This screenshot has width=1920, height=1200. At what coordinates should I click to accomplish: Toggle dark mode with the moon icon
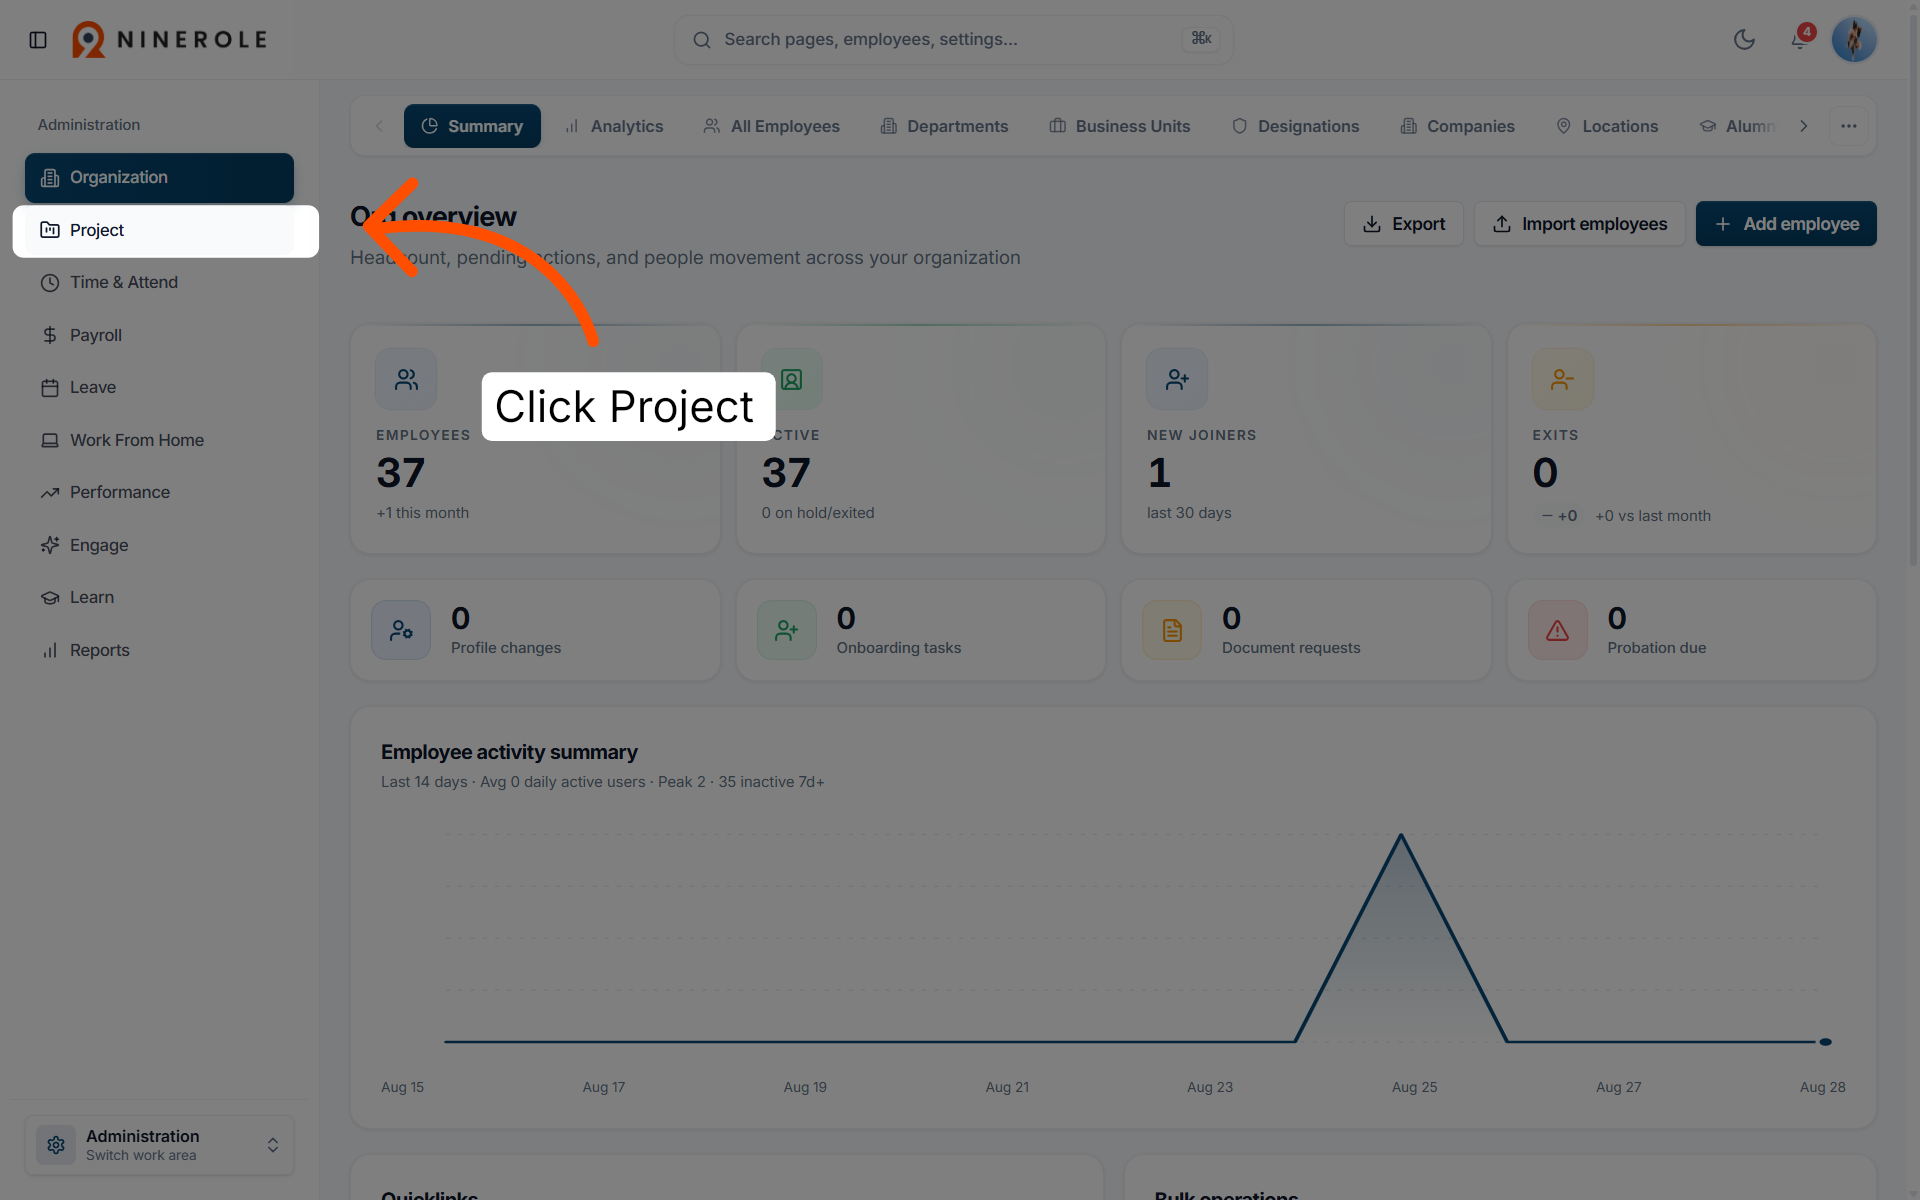tap(1744, 40)
